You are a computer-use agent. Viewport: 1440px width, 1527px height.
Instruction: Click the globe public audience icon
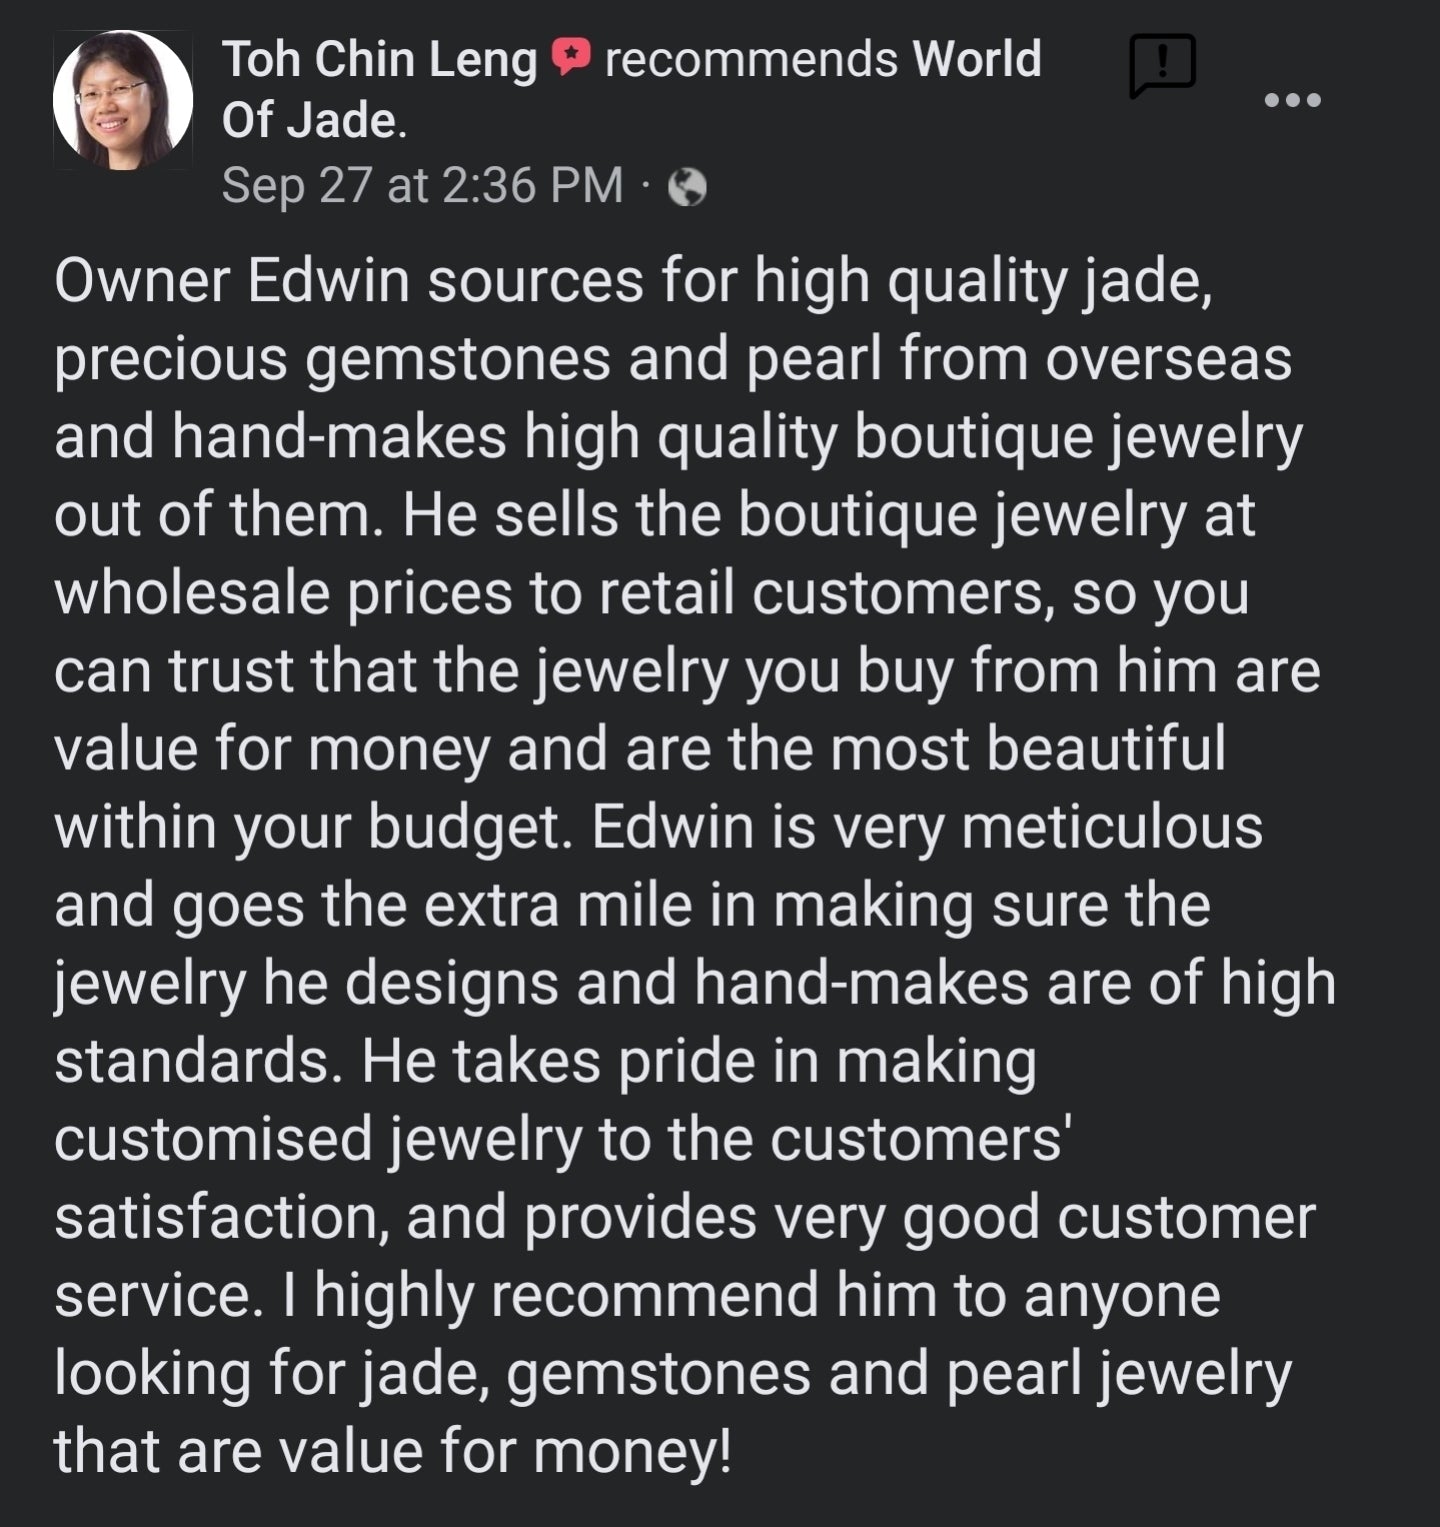coord(687,187)
